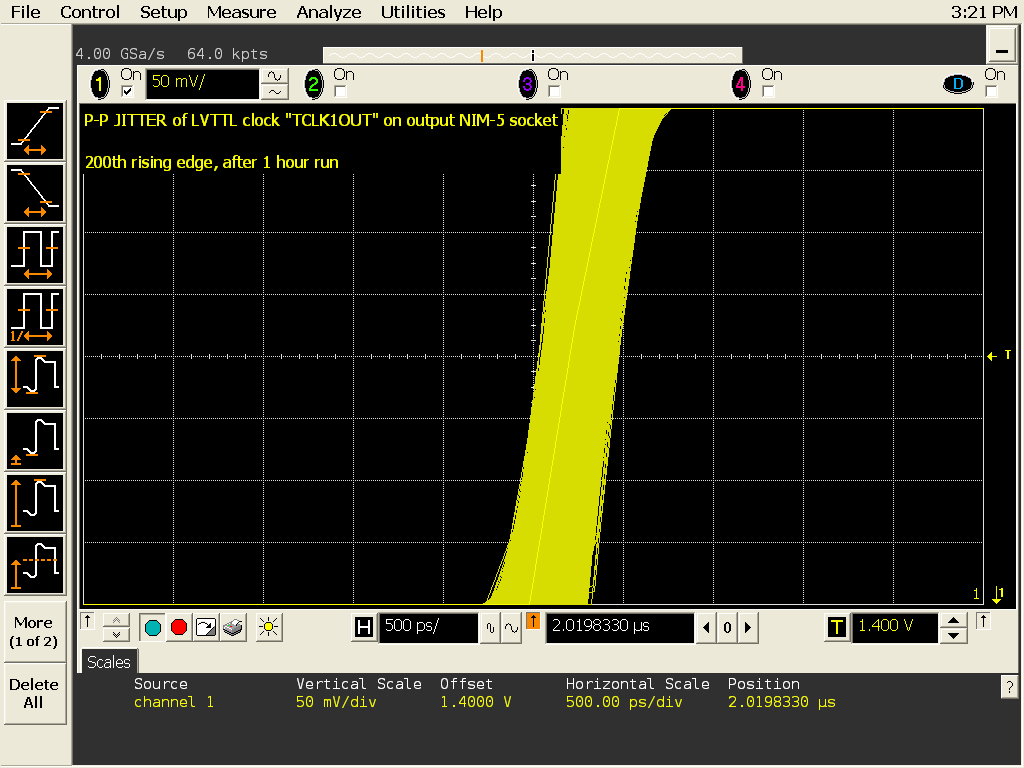Click the waveform intensity sun icon
This screenshot has width=1024, height=768.
click(x=268, y=628)
